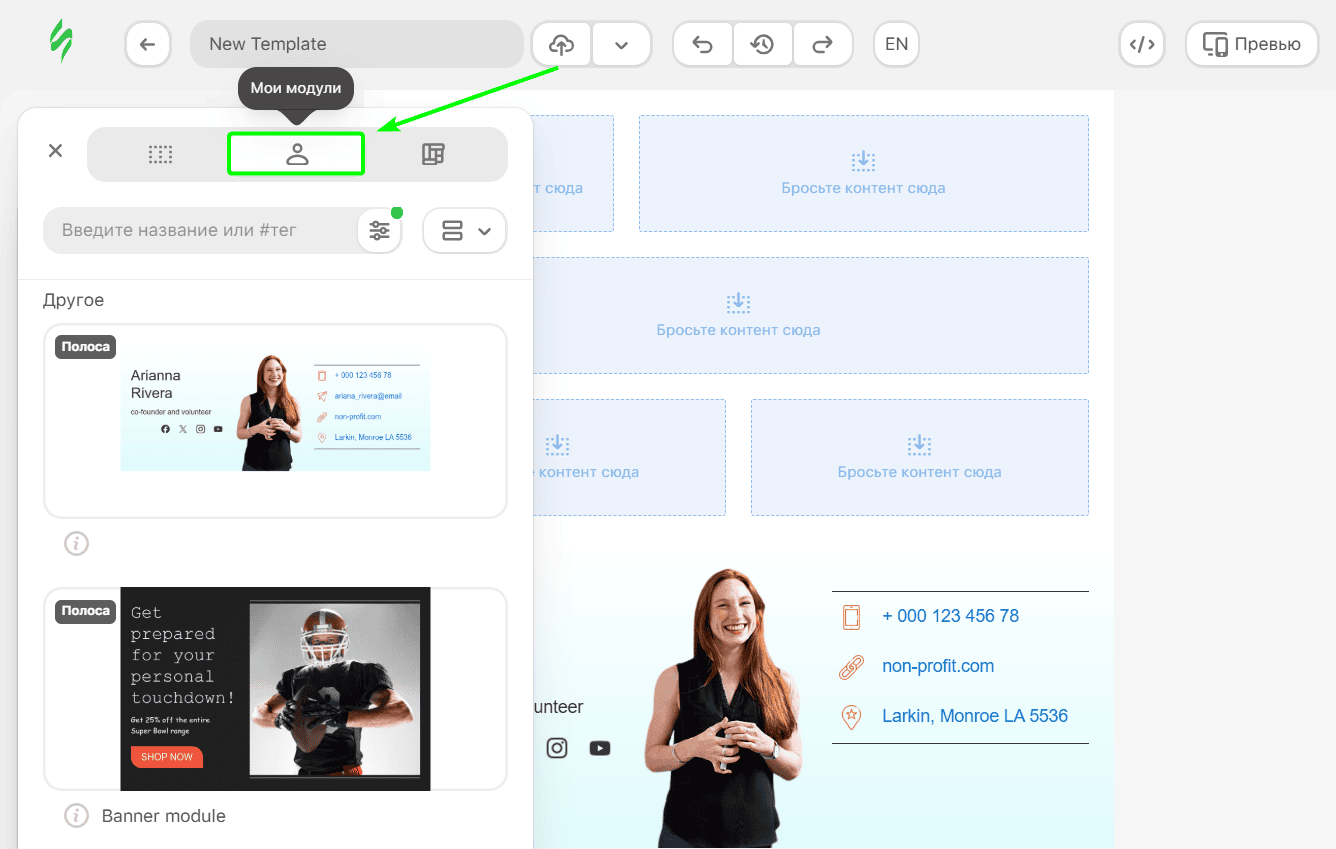
Task: Open the HTML code editor icon
Action: pyautogui.click(x=1141, y=44)
